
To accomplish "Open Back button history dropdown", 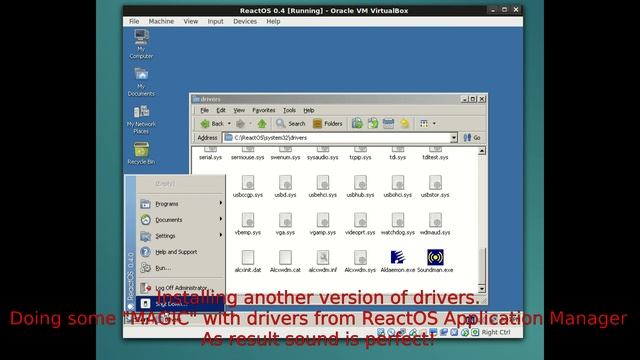I will 229,123.
